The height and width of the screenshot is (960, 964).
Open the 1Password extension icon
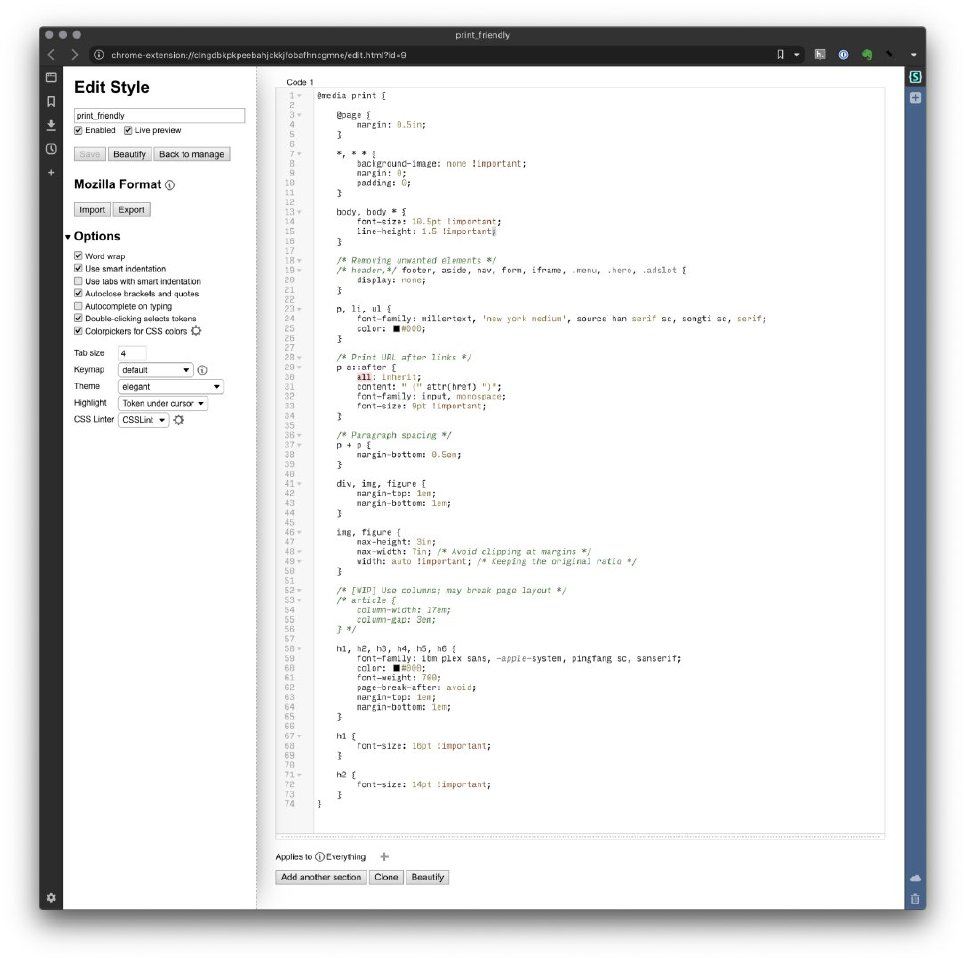[843, 55]
